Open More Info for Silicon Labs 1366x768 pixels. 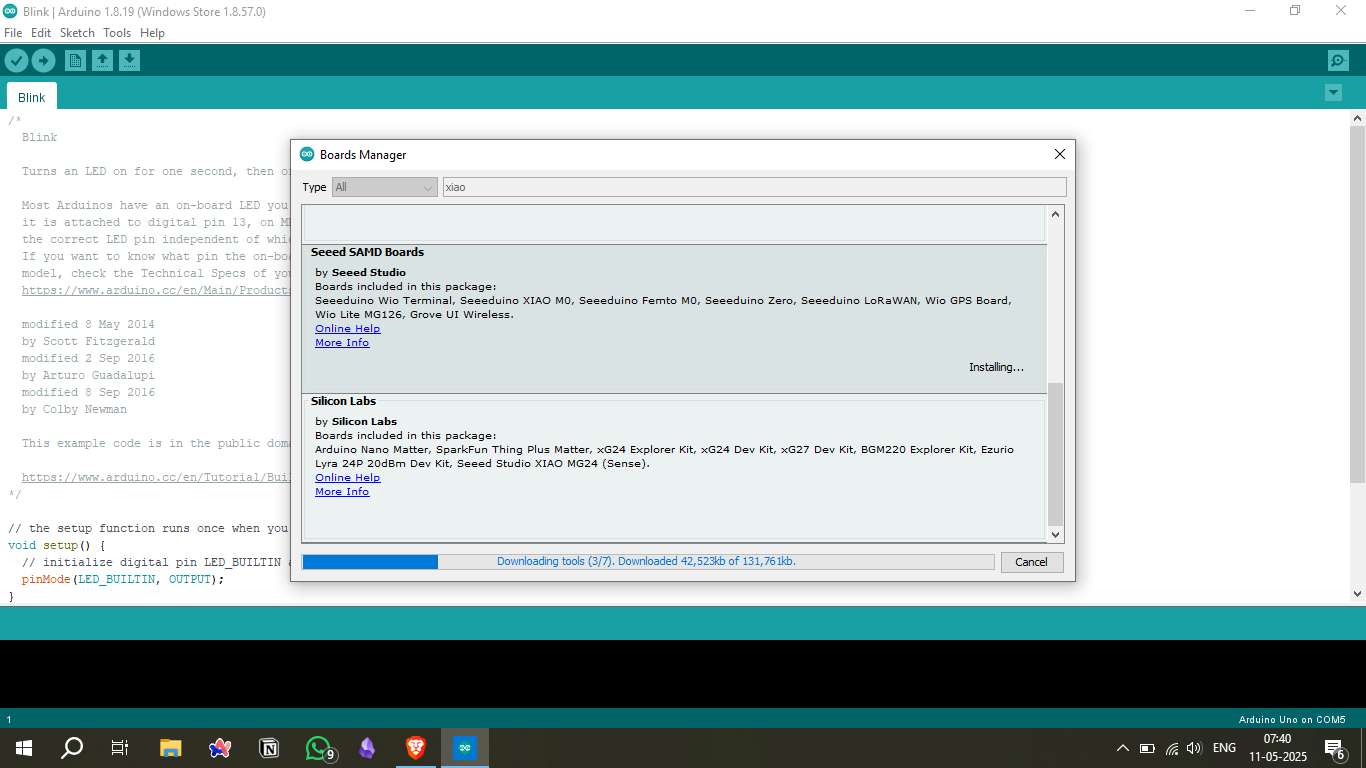tap(342, 492)
